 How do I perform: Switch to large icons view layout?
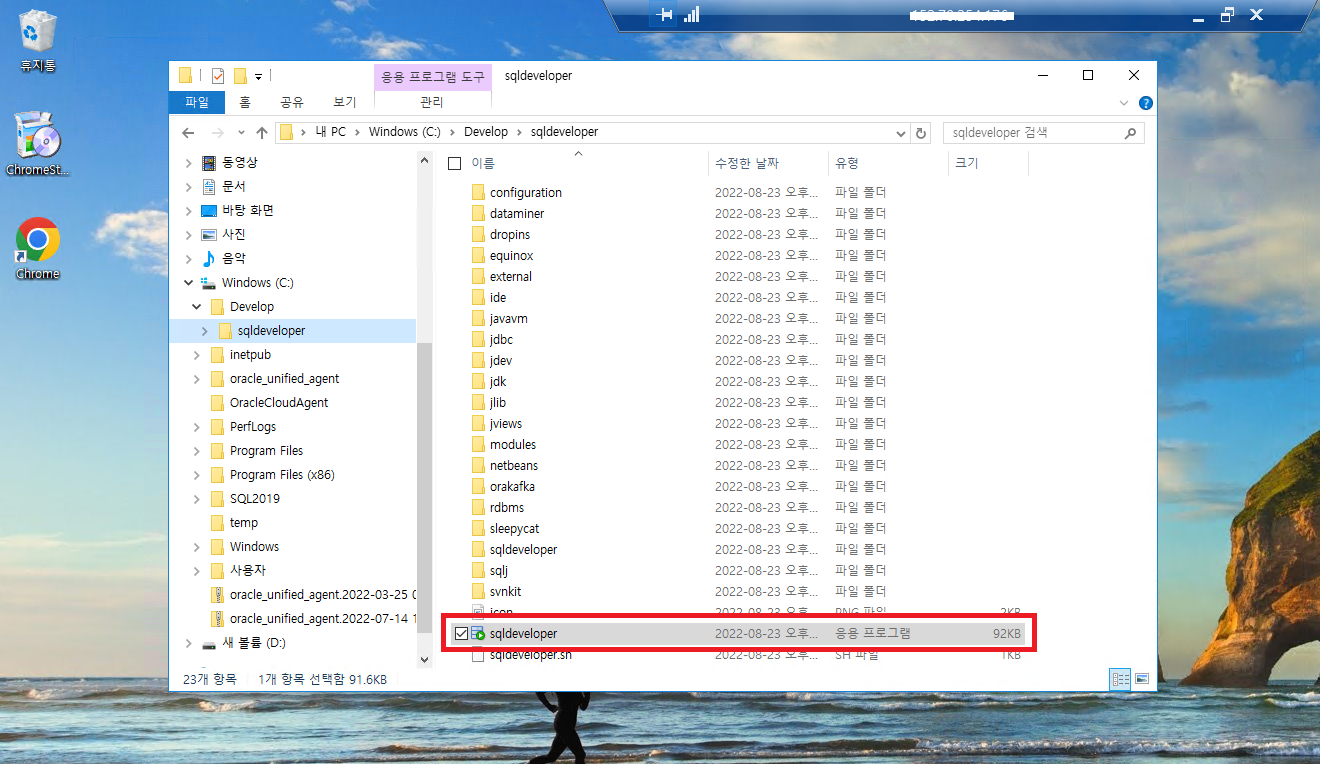click(1141, 679)
